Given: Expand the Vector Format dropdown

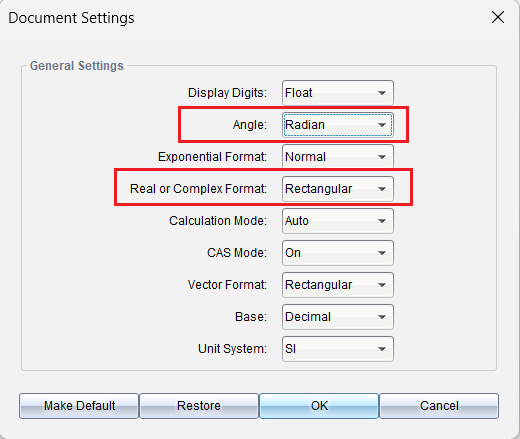Looking at the screenshot, I should 338,285.
